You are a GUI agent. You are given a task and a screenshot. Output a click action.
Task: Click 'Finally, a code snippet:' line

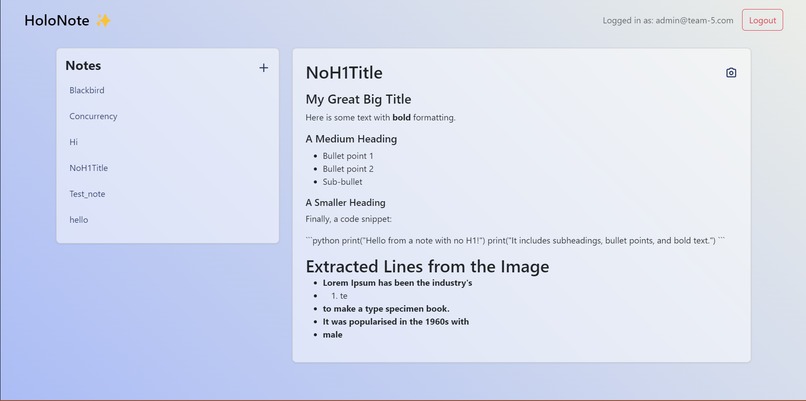[349, 219]
